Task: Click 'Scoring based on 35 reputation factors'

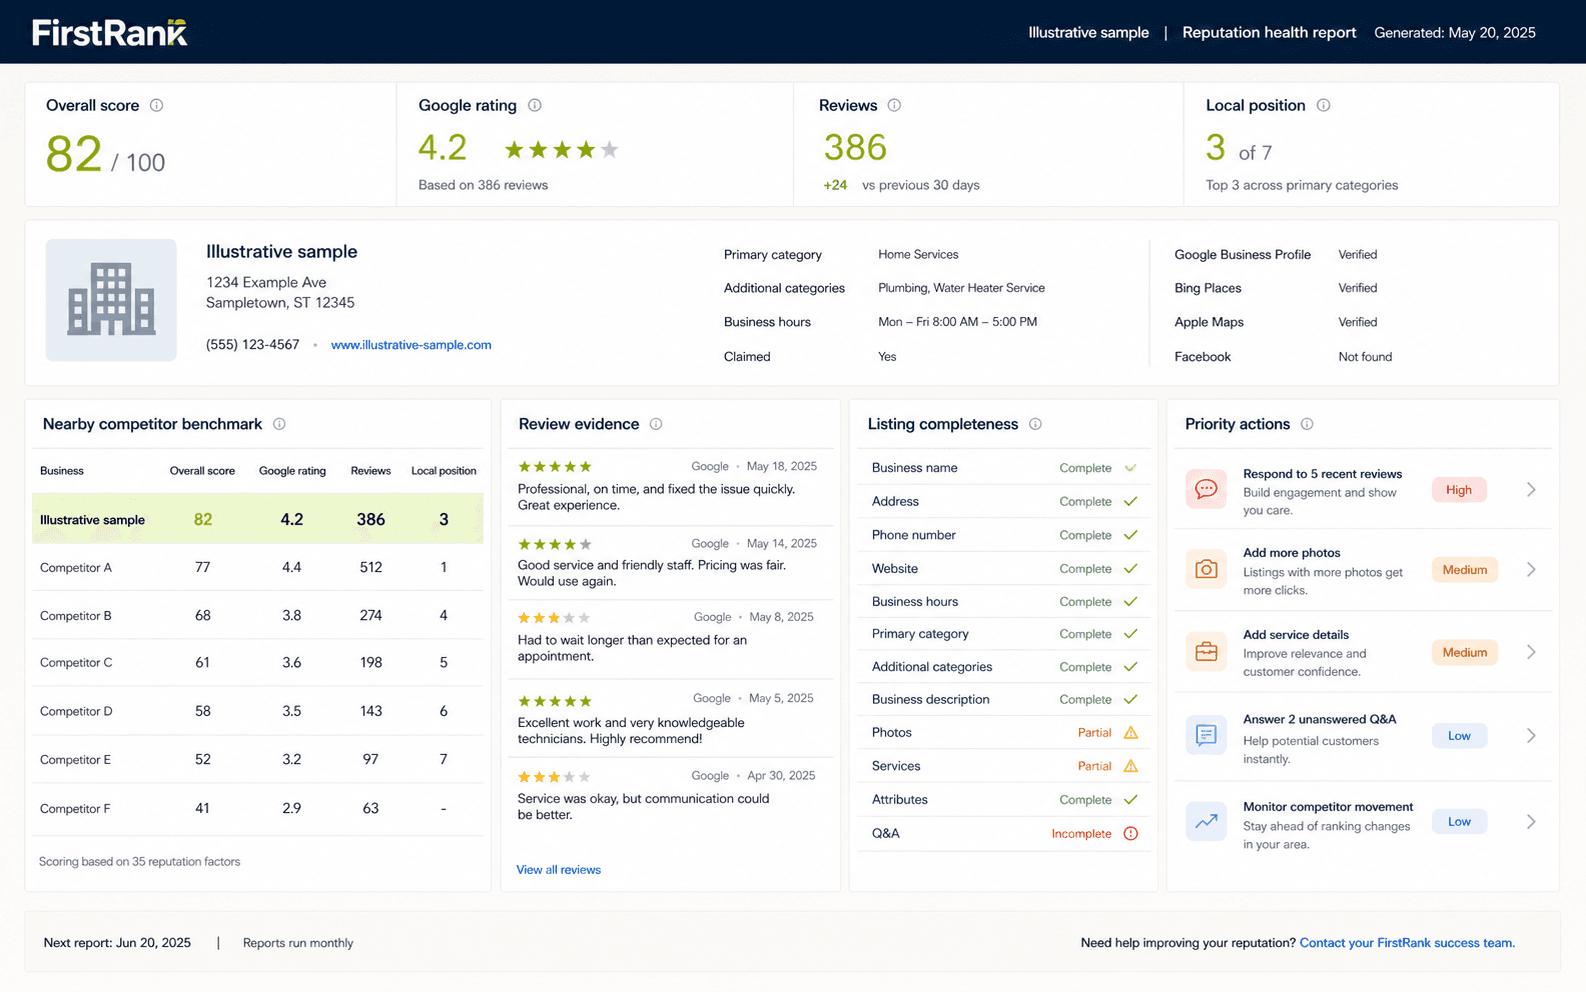Action: [x=139, y=862]
